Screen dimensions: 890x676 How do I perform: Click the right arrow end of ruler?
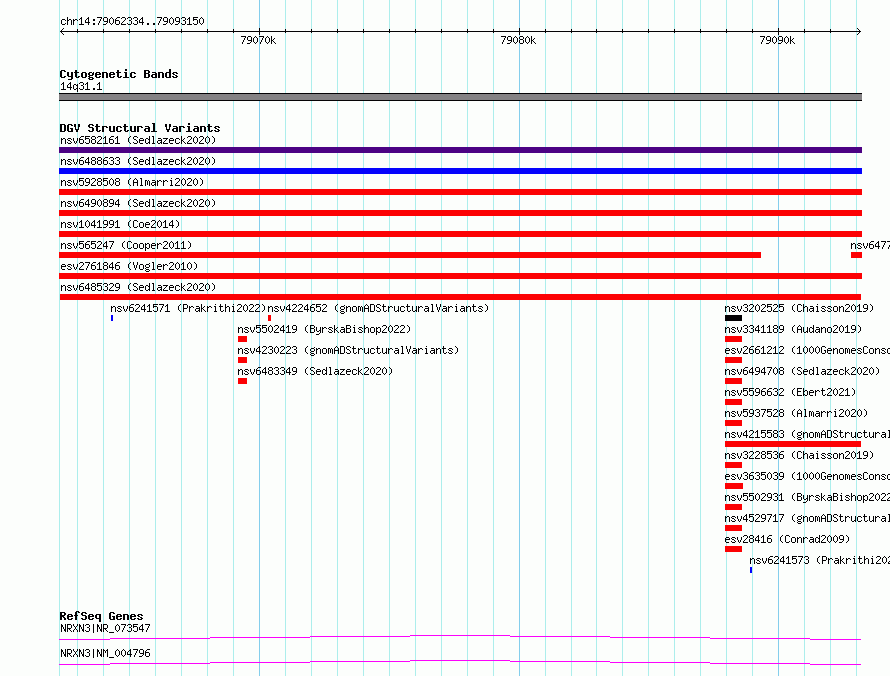[859, 31]
